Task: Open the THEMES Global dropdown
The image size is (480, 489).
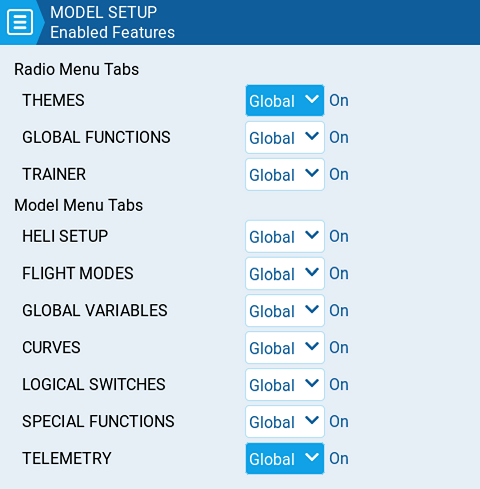Action: [x=285, y=100]
